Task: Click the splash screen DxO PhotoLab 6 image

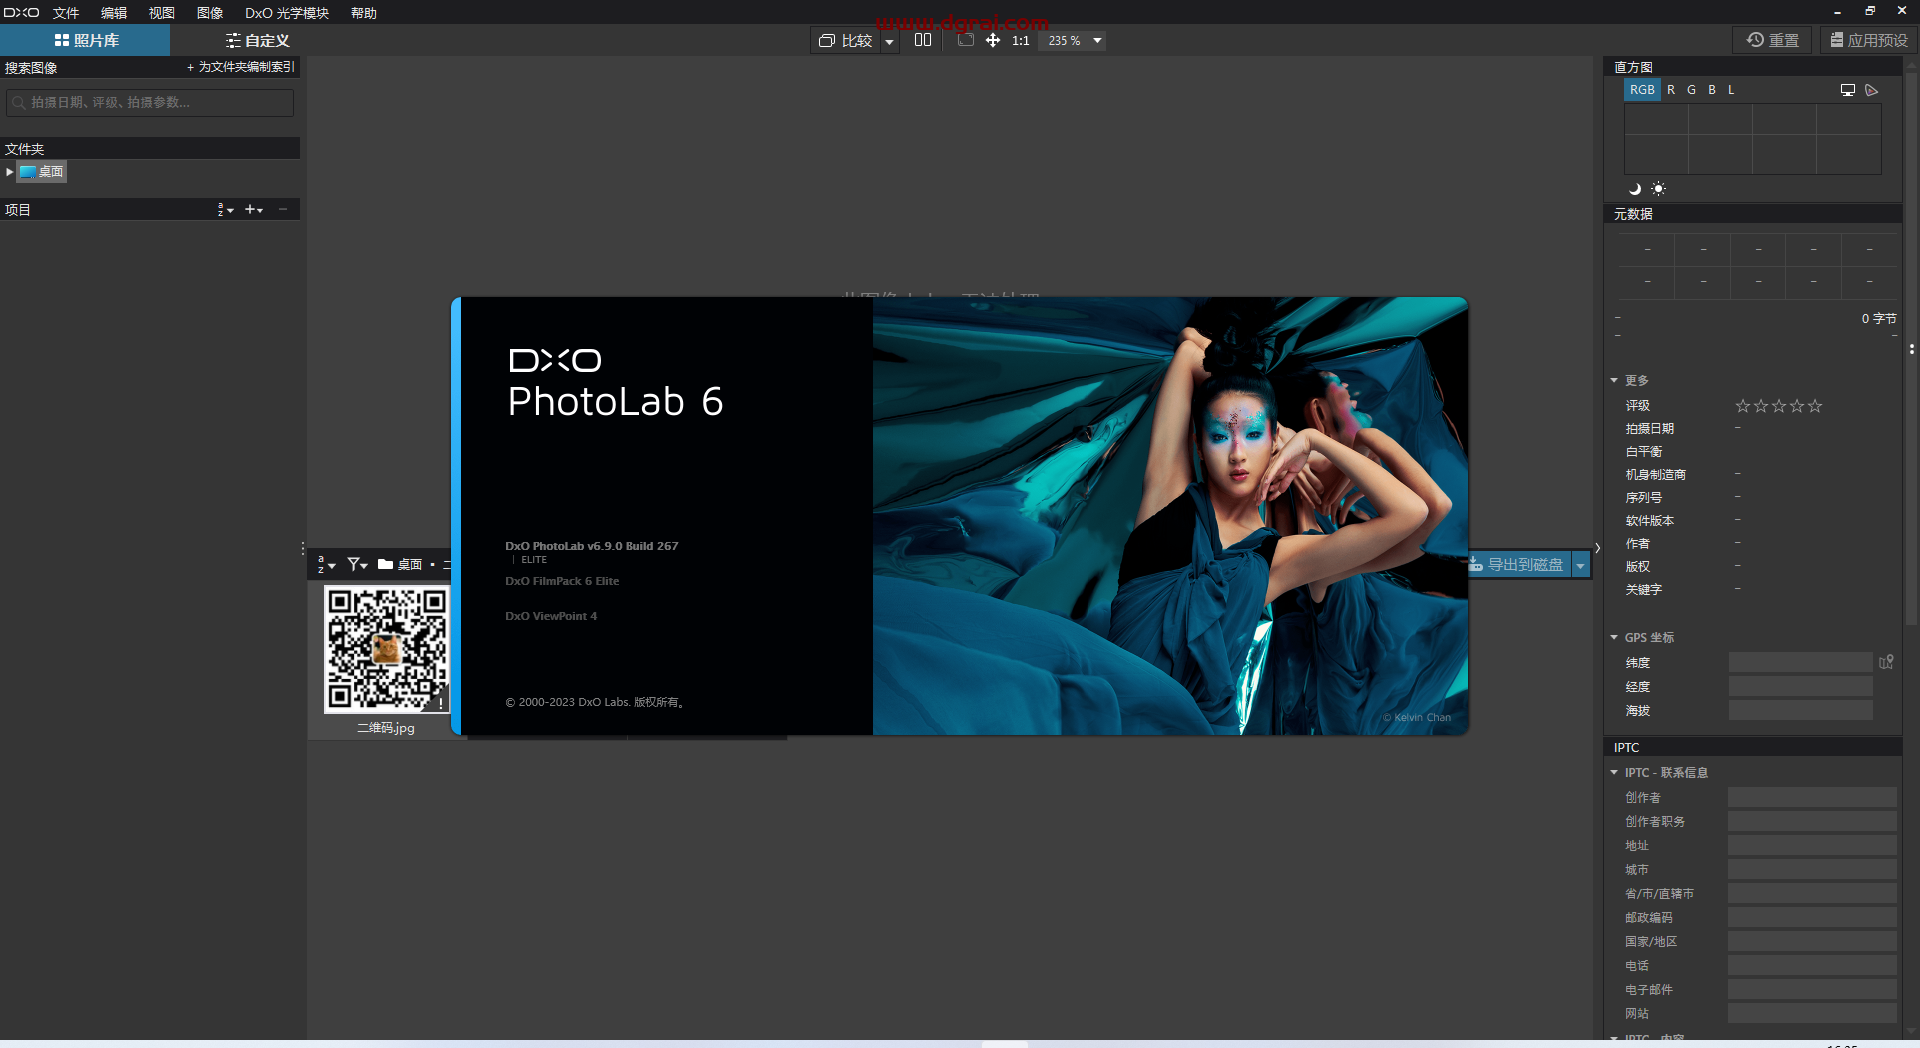Action: click(x=960, y=516)
